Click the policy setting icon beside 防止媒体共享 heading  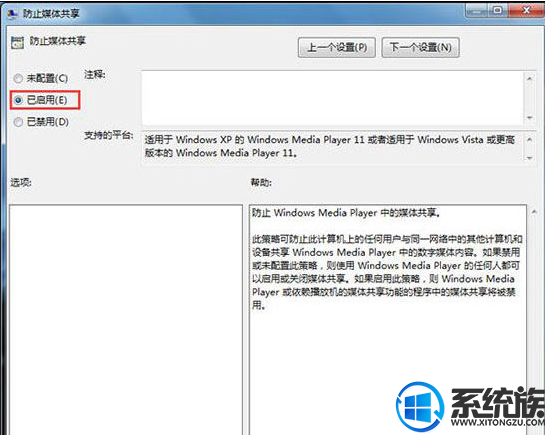[x=17, y=43]
